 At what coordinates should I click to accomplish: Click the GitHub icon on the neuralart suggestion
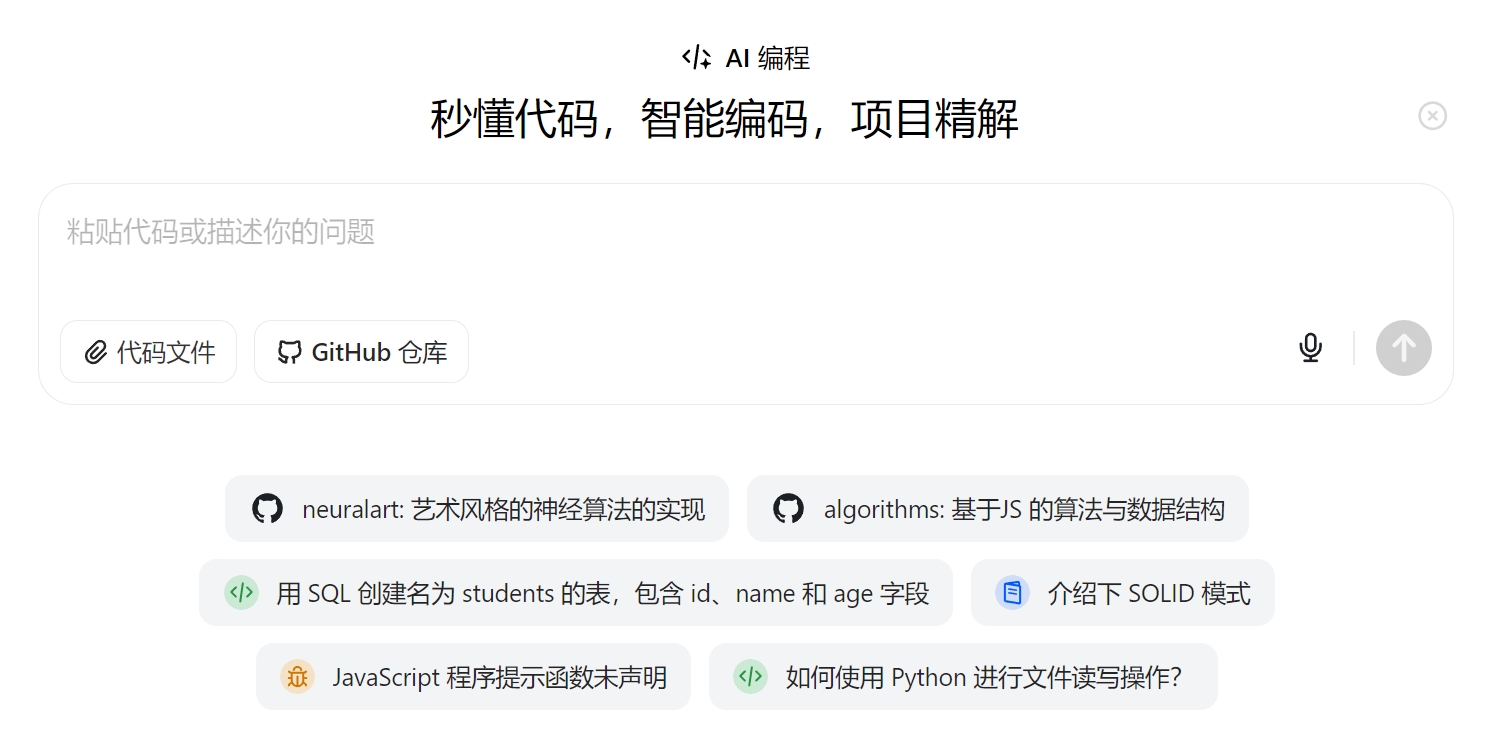[x=267, y=509]
